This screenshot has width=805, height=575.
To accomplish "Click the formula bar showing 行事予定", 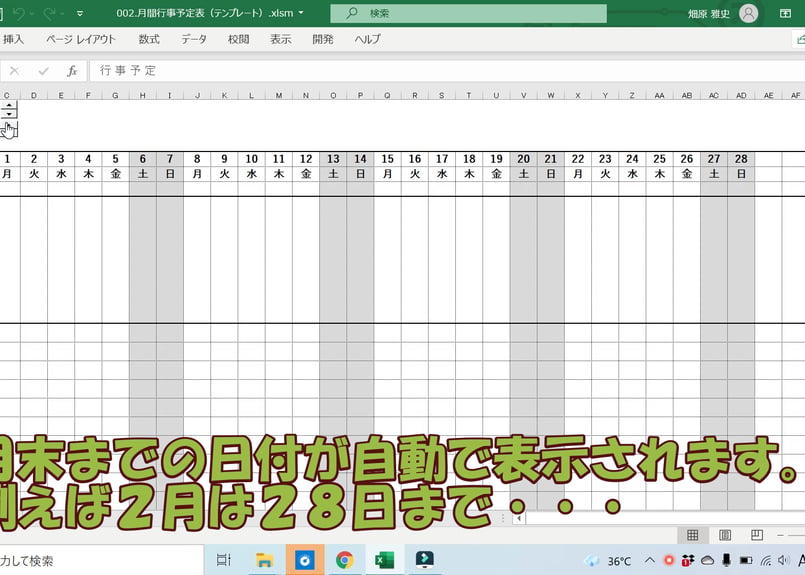I will point(447,71).
